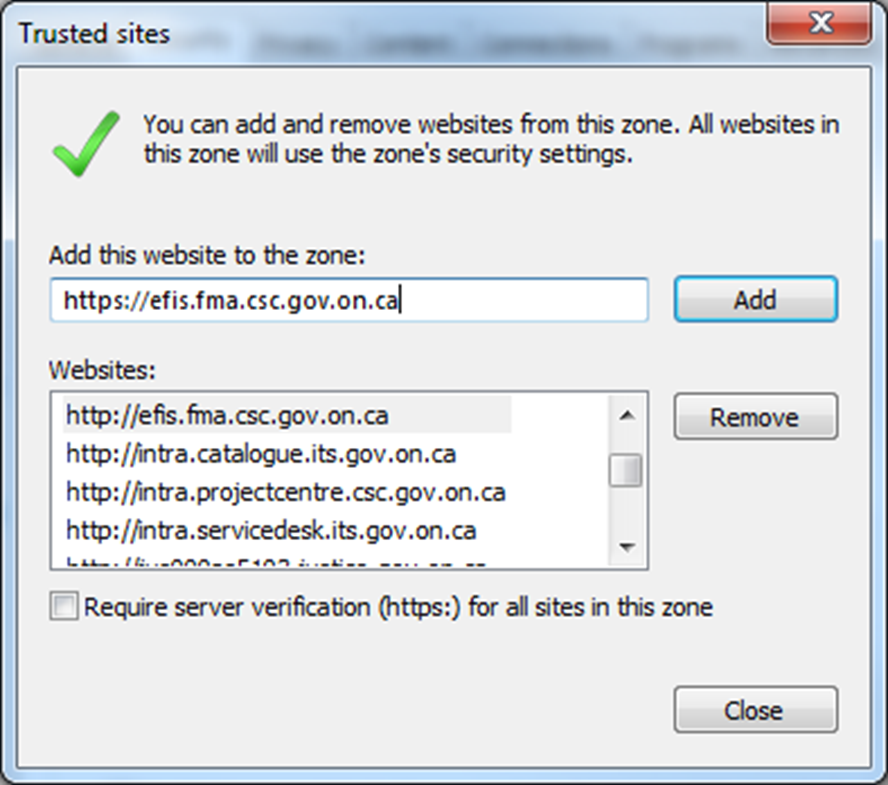
Task: Select the partially visible last website entry
Action: [275, 563]
